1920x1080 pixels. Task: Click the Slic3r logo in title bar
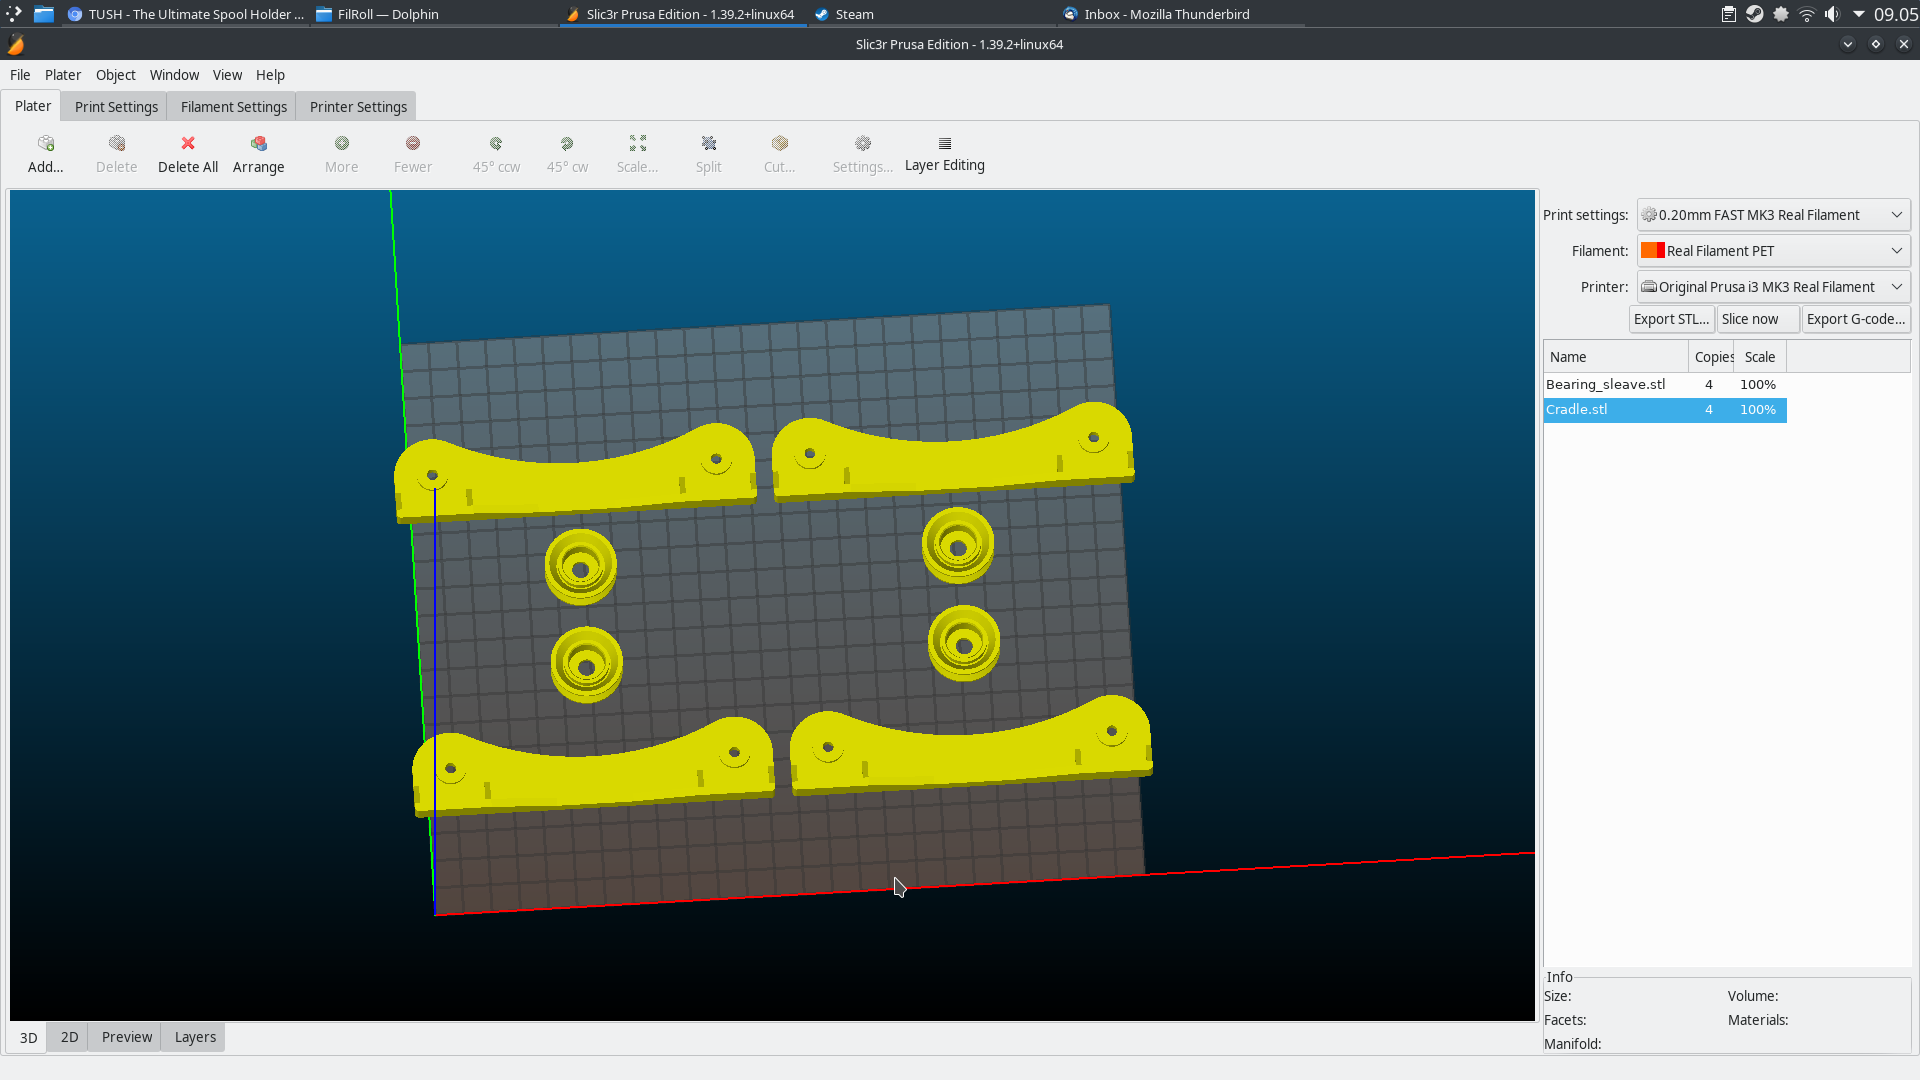pos(16,44)
